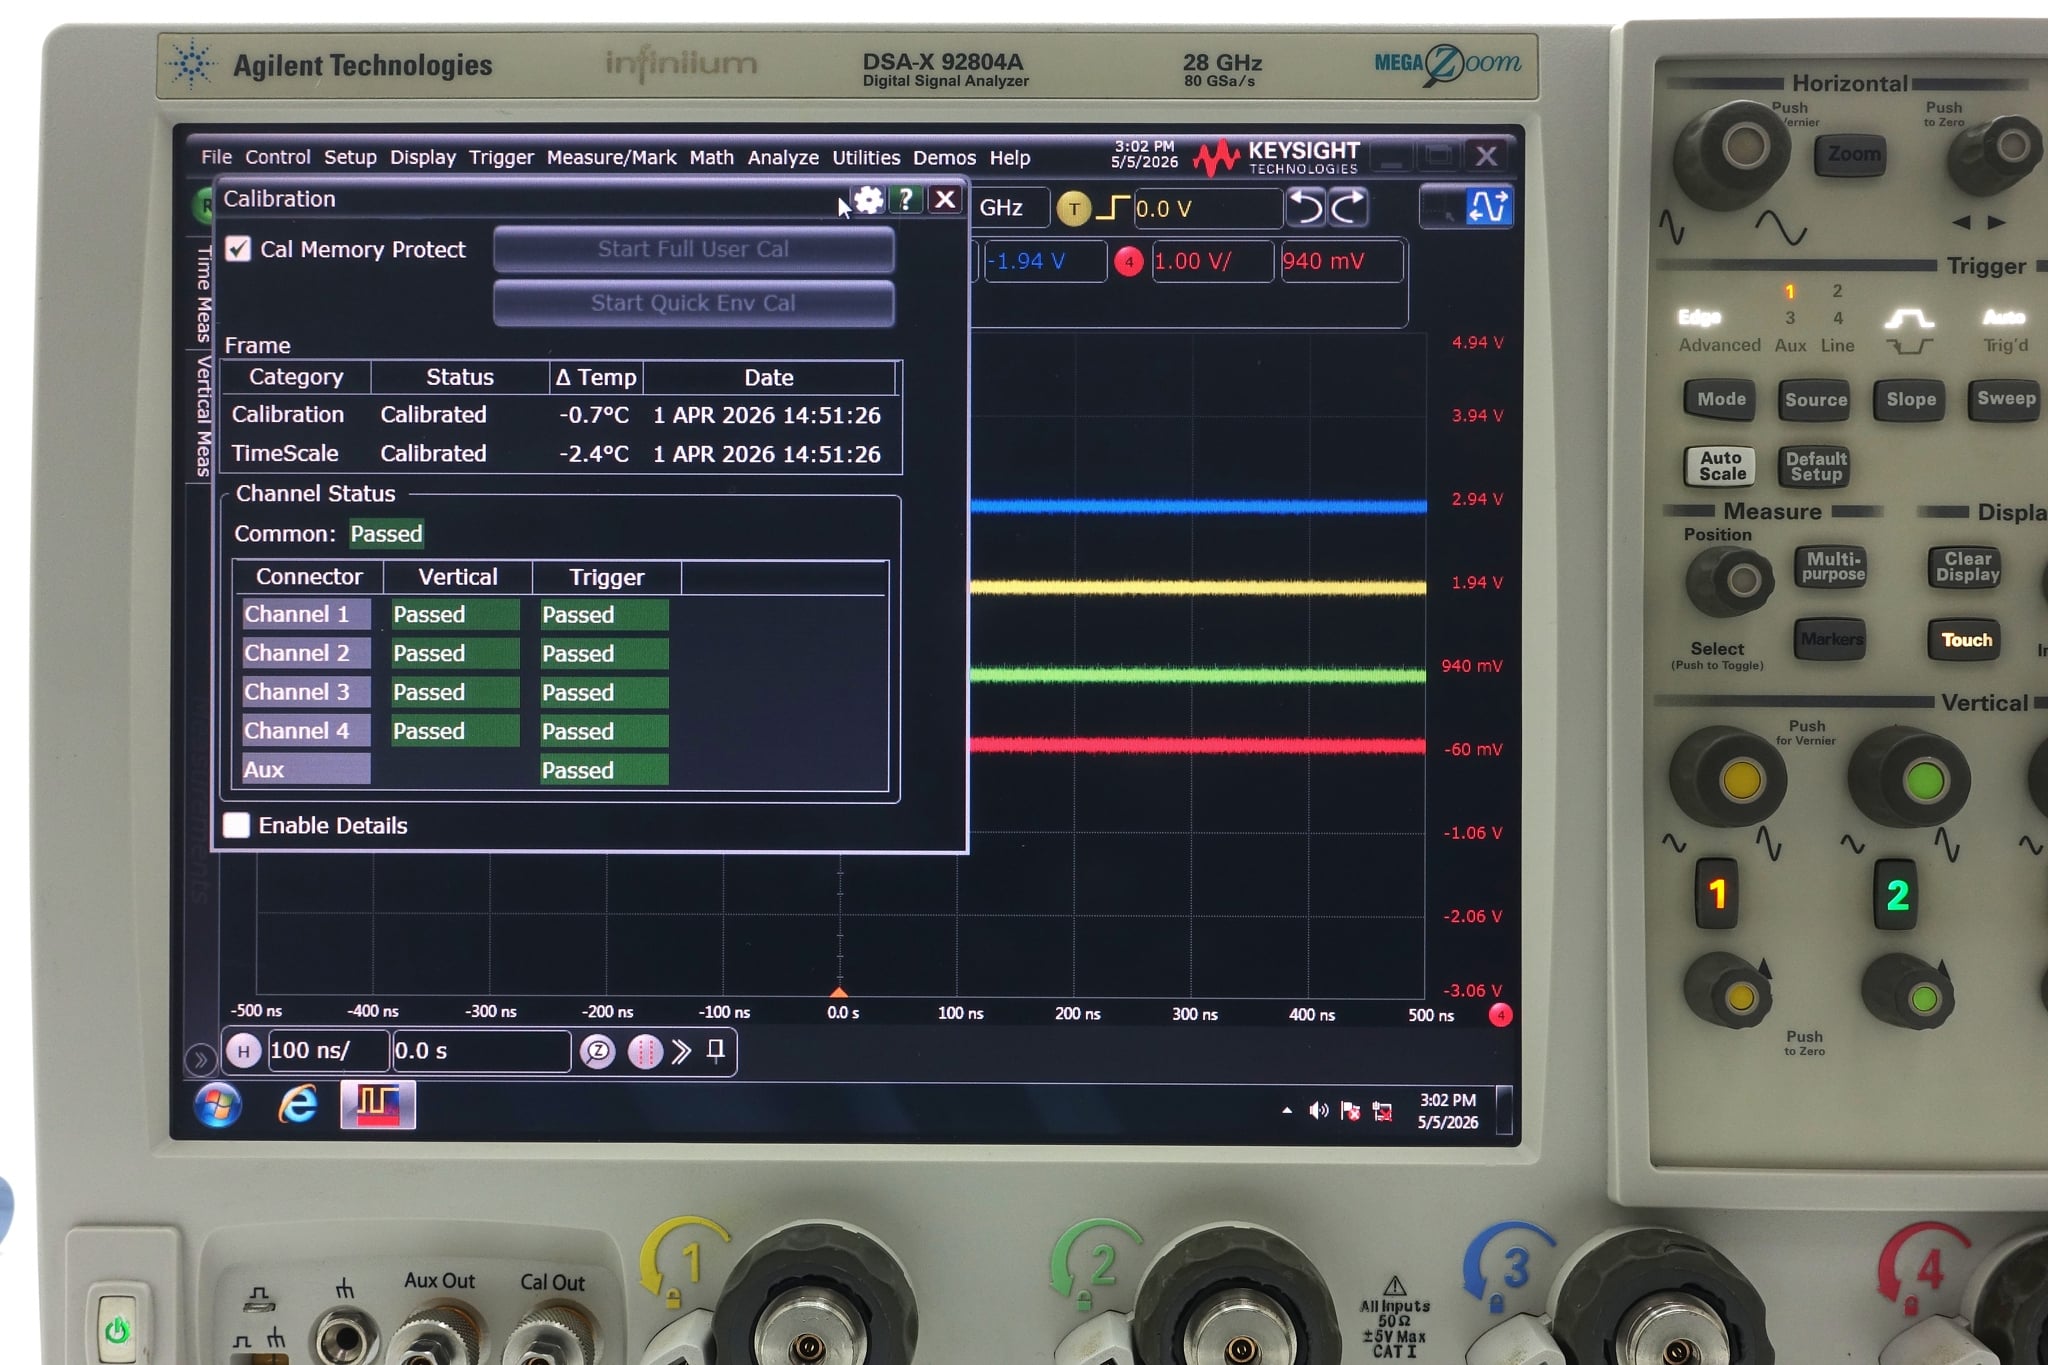Click the Δ Temp column header
The height and width of the screenshot is (1365, 2048).
pyautogui.click(x=596, y=377)
